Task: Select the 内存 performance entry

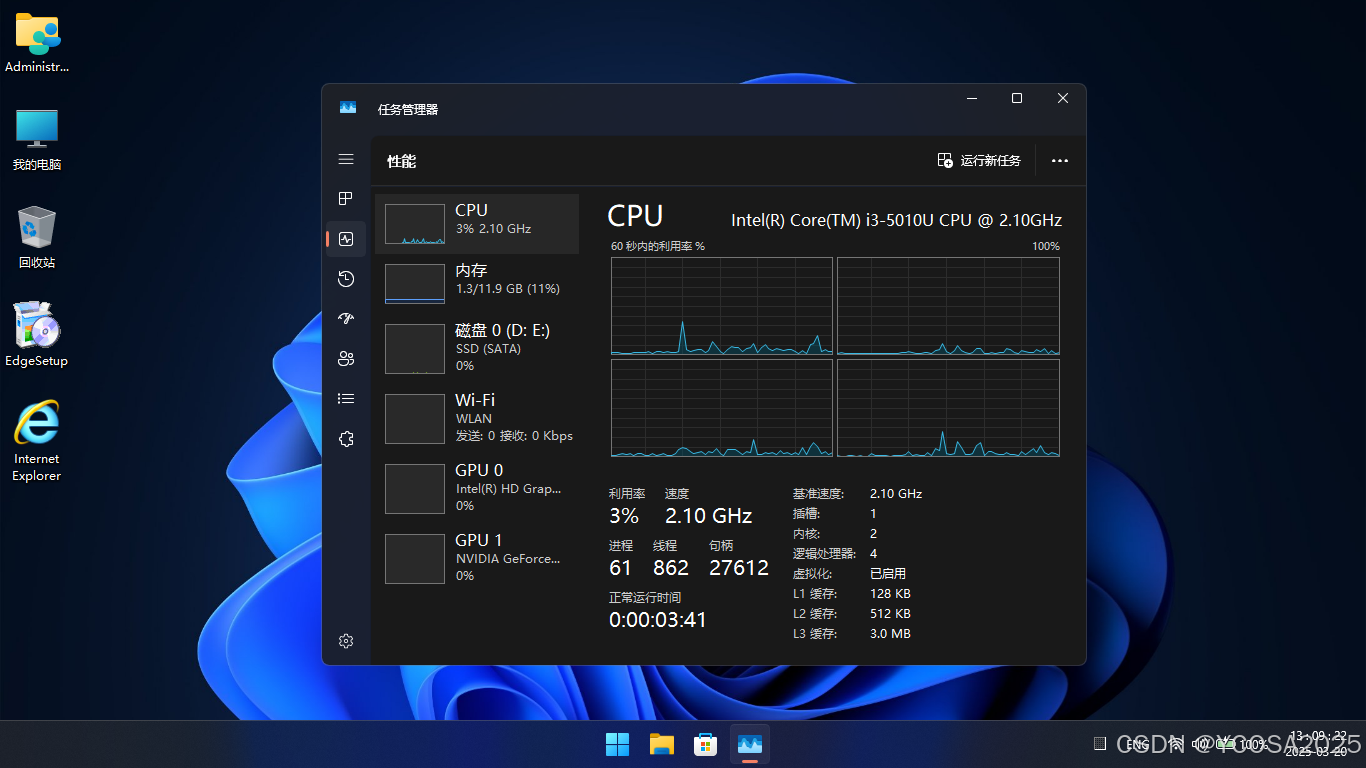Action: 477,284
